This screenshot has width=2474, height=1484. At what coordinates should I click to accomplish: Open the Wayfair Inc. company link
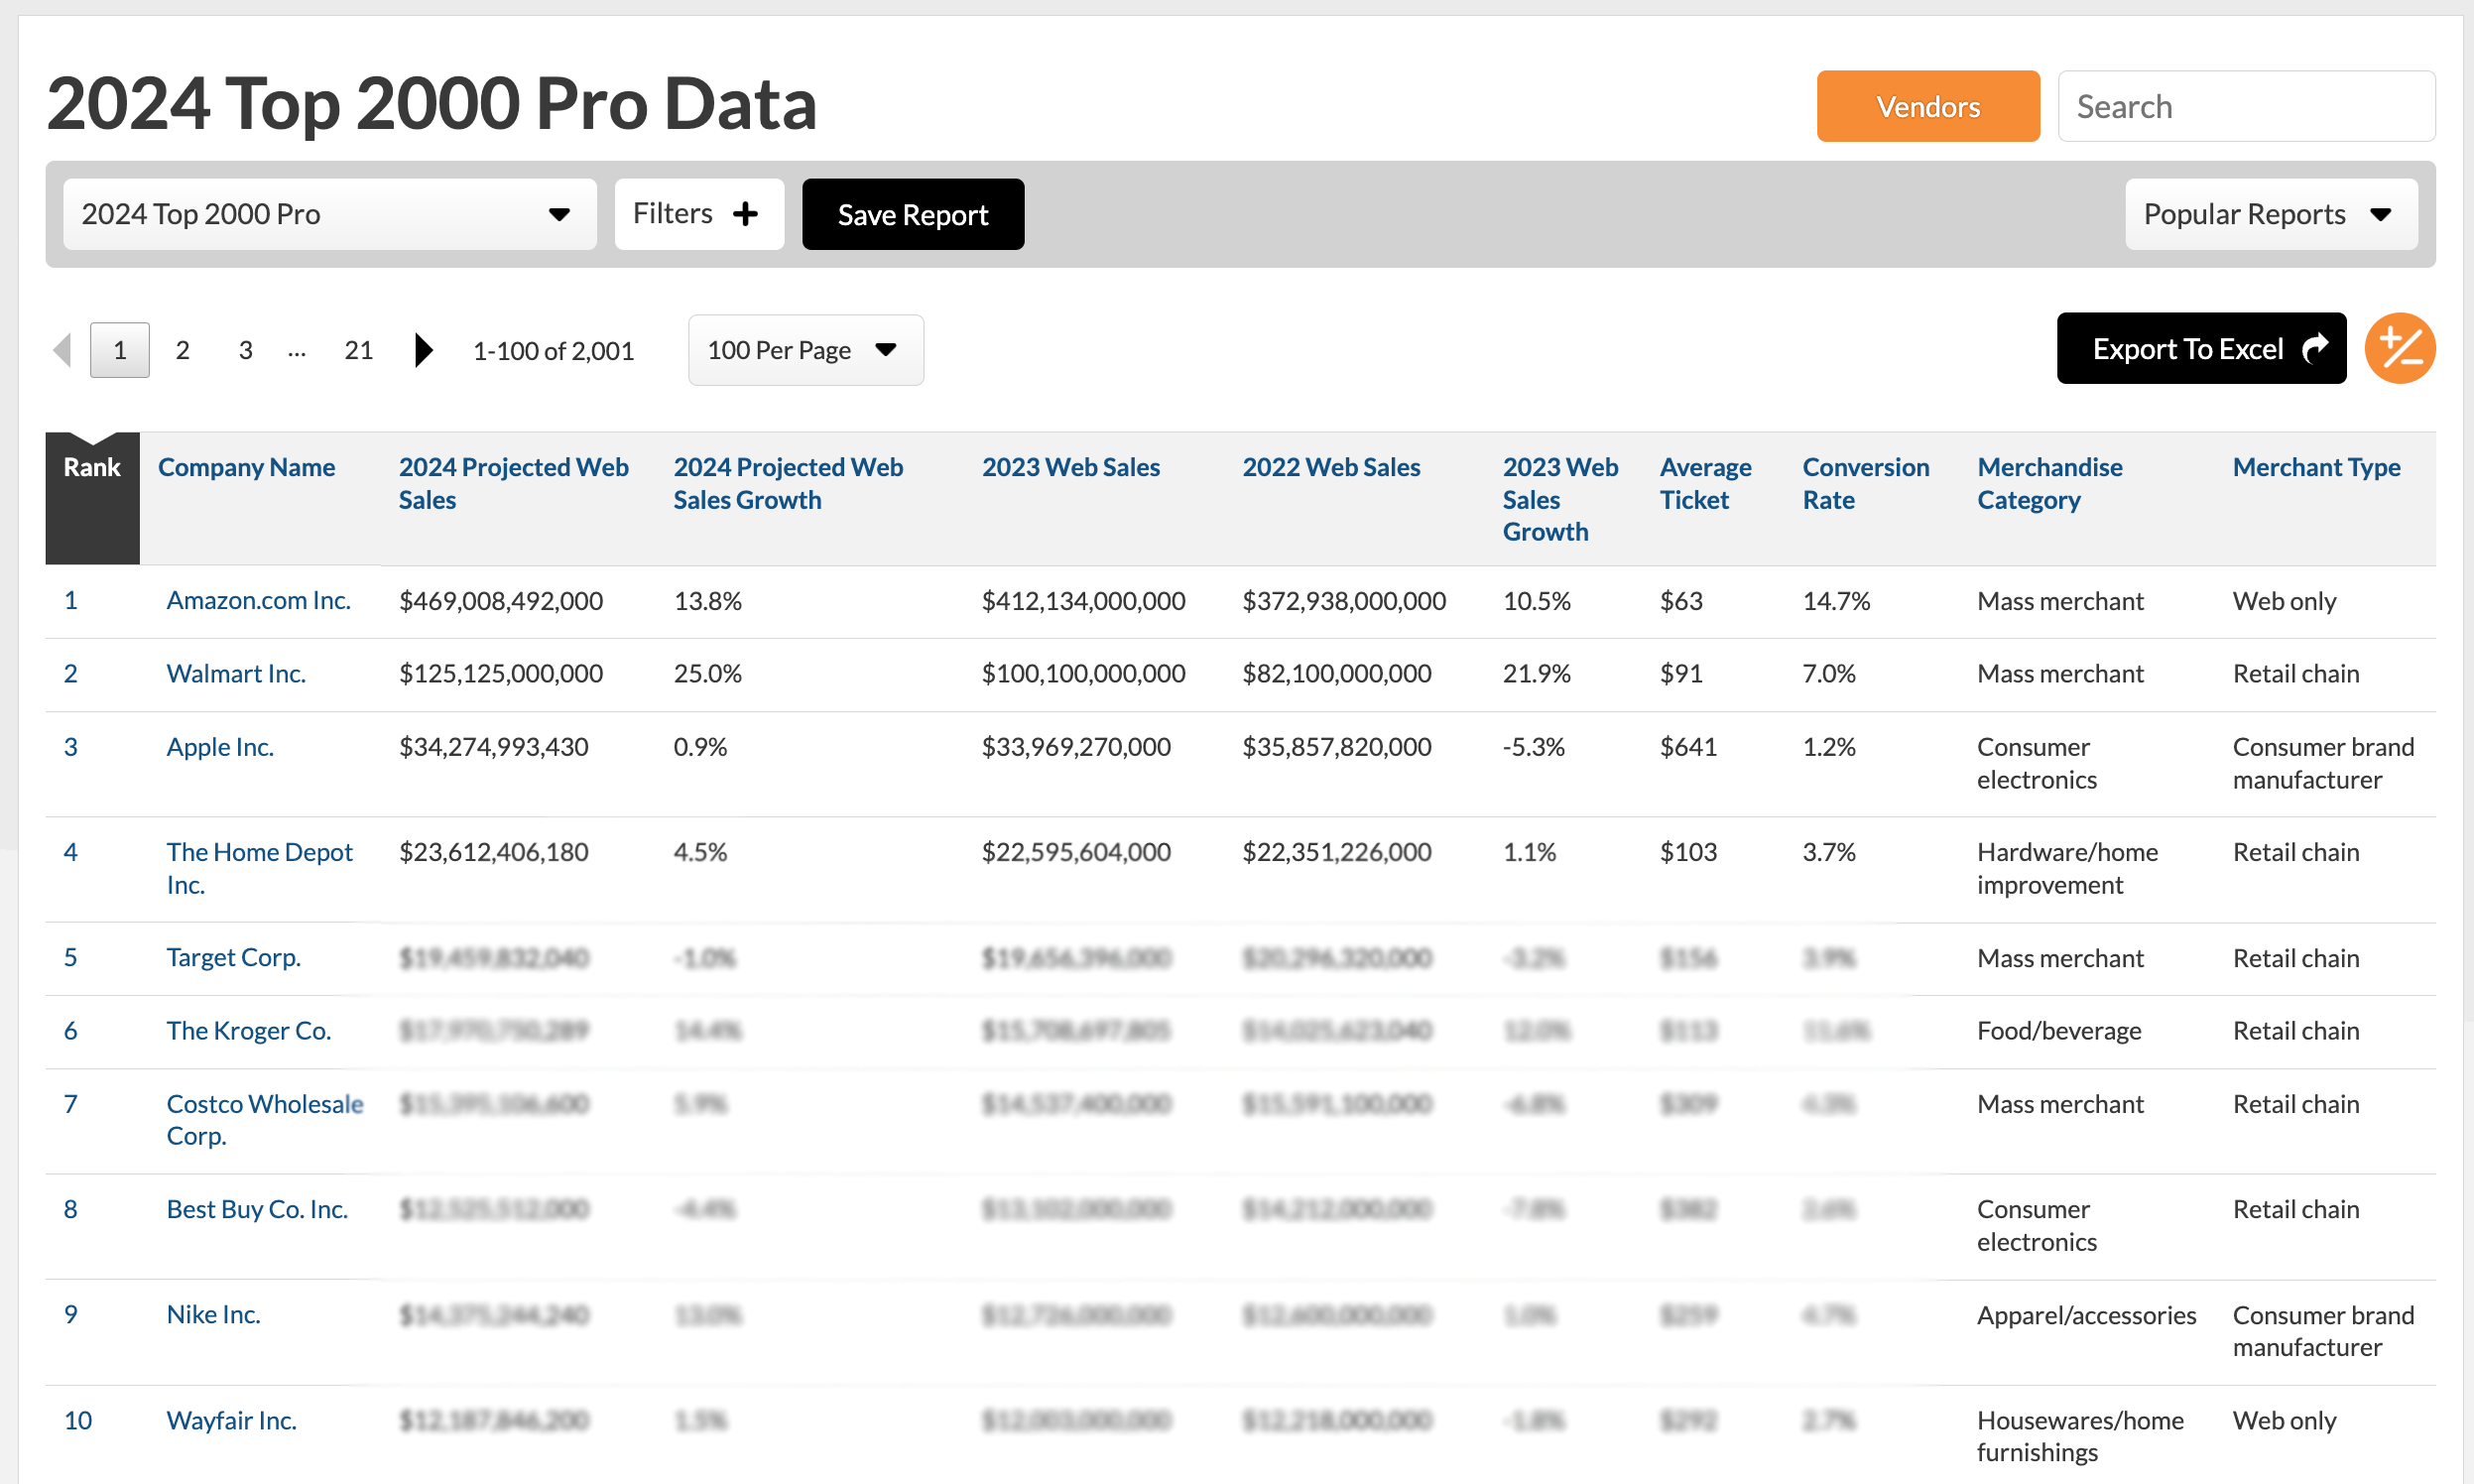[231, 1420]
